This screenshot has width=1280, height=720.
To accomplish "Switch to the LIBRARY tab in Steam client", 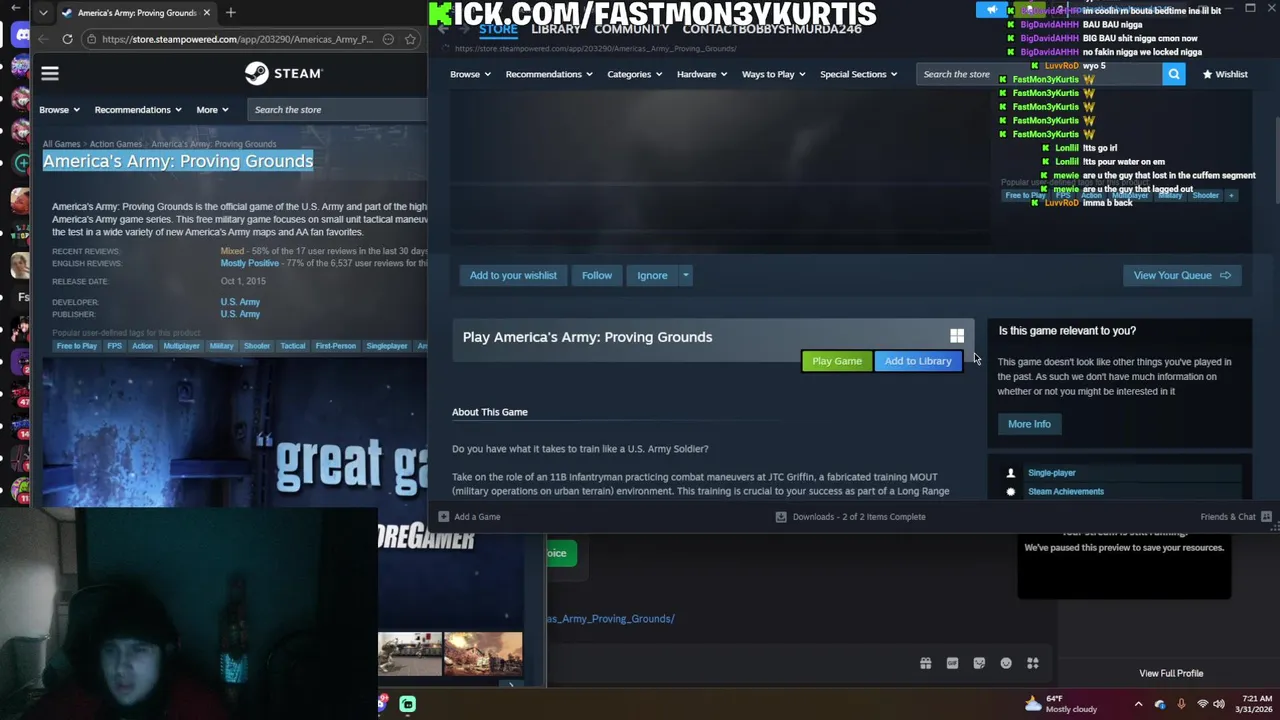I will pyautogui.click(x=556, y=29).
